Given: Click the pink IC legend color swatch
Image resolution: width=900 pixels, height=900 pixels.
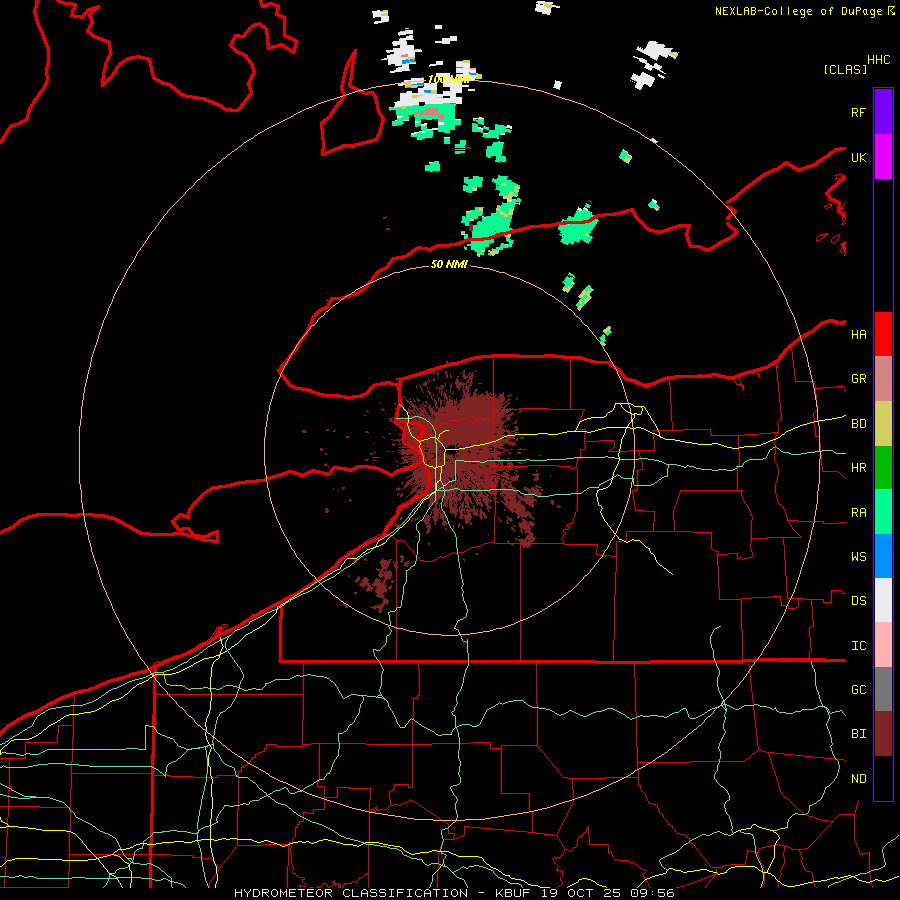Looking at the screenshot, I should [883, 645].
